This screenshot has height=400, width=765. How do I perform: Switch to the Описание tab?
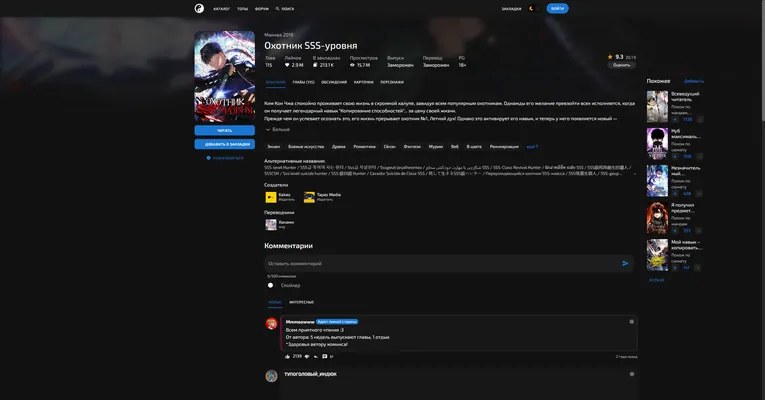tap(275, 82)
